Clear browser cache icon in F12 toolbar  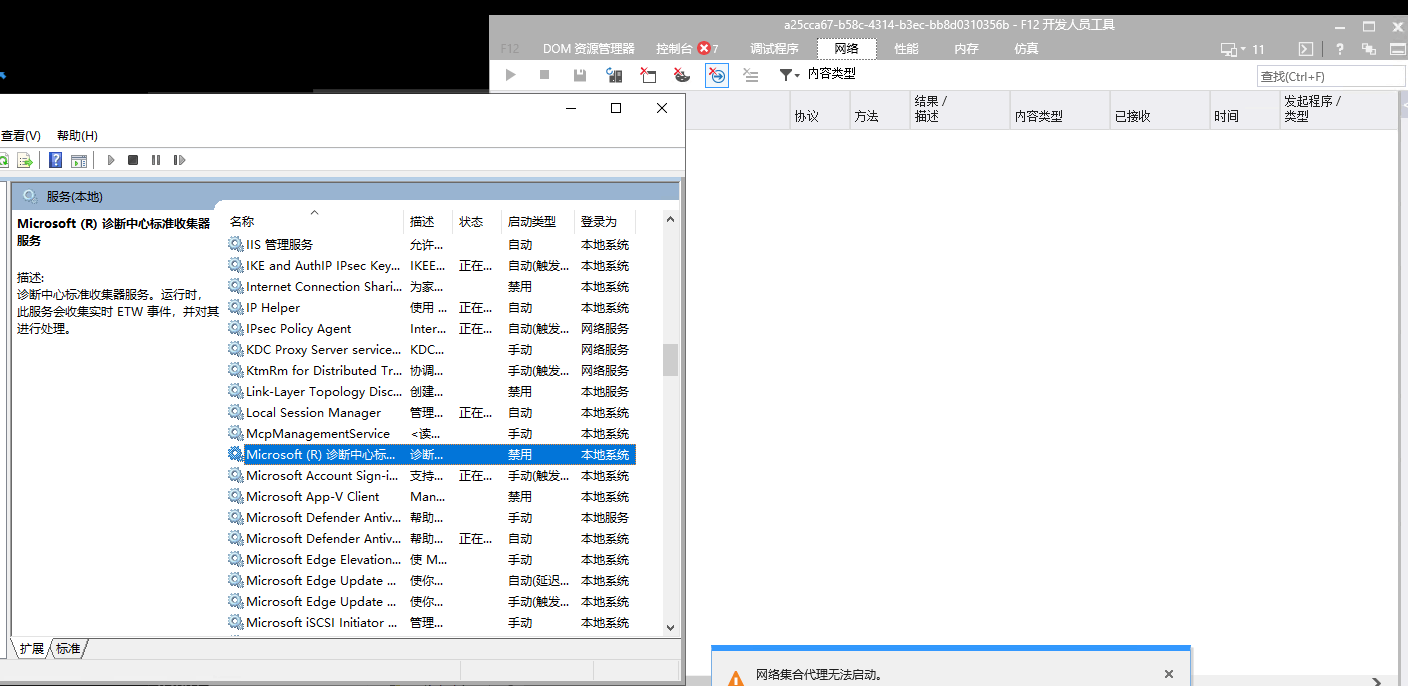click(x=649, y=75)
